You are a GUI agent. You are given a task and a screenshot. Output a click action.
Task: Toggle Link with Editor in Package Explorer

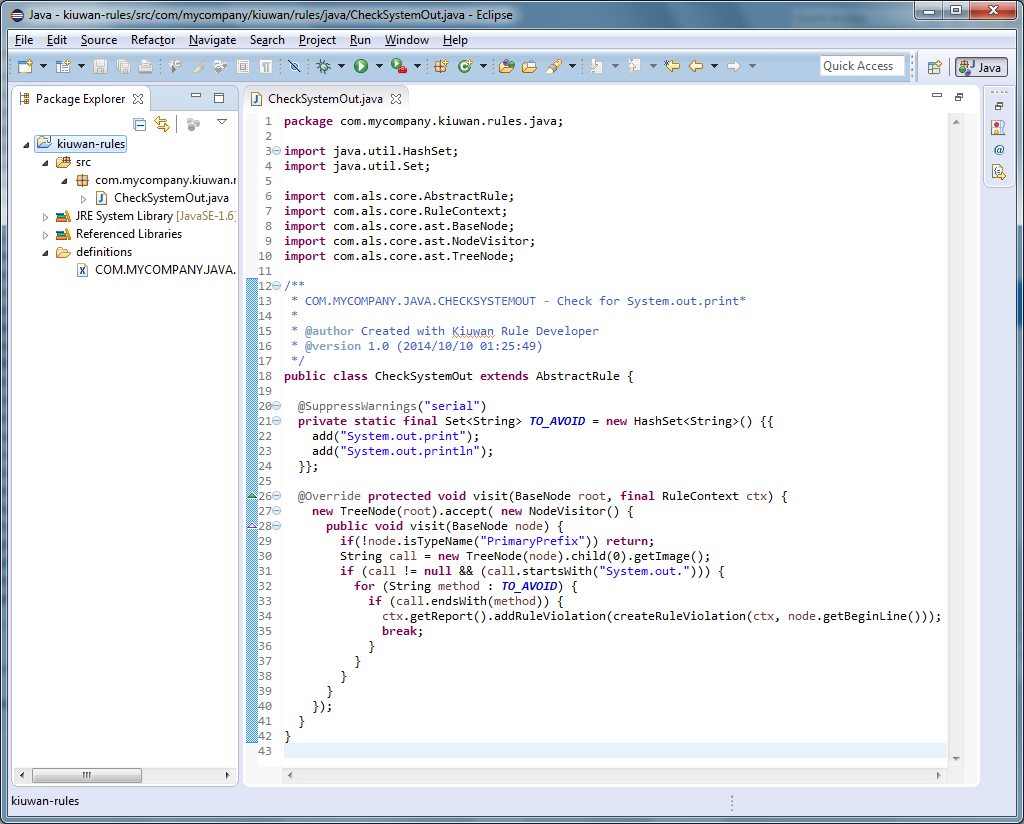[161, 124]
